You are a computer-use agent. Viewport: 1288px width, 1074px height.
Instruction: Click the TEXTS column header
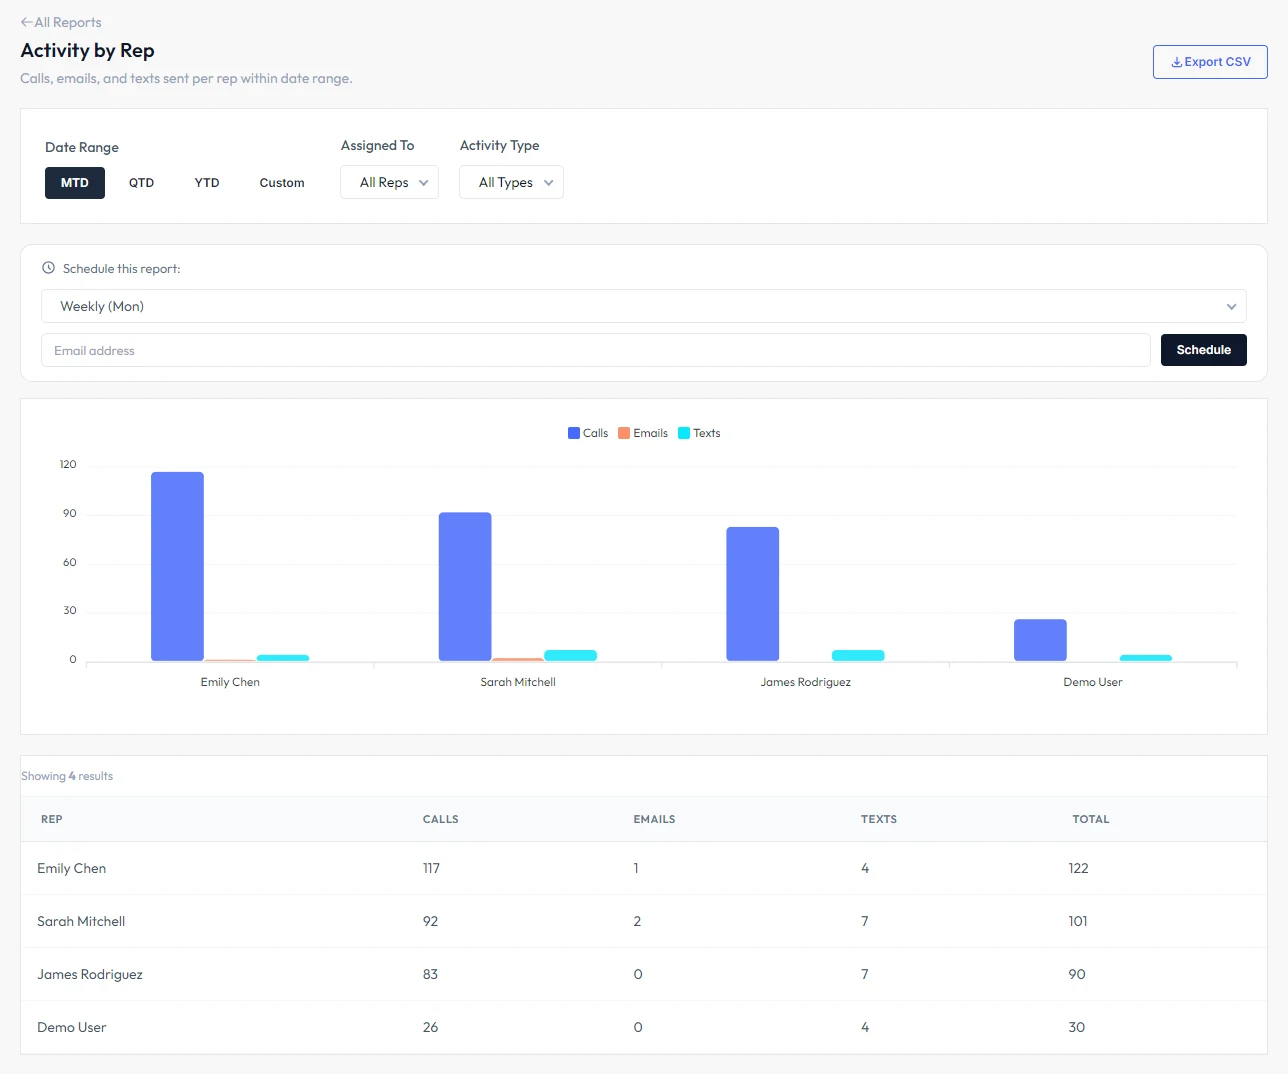[879, 819]
